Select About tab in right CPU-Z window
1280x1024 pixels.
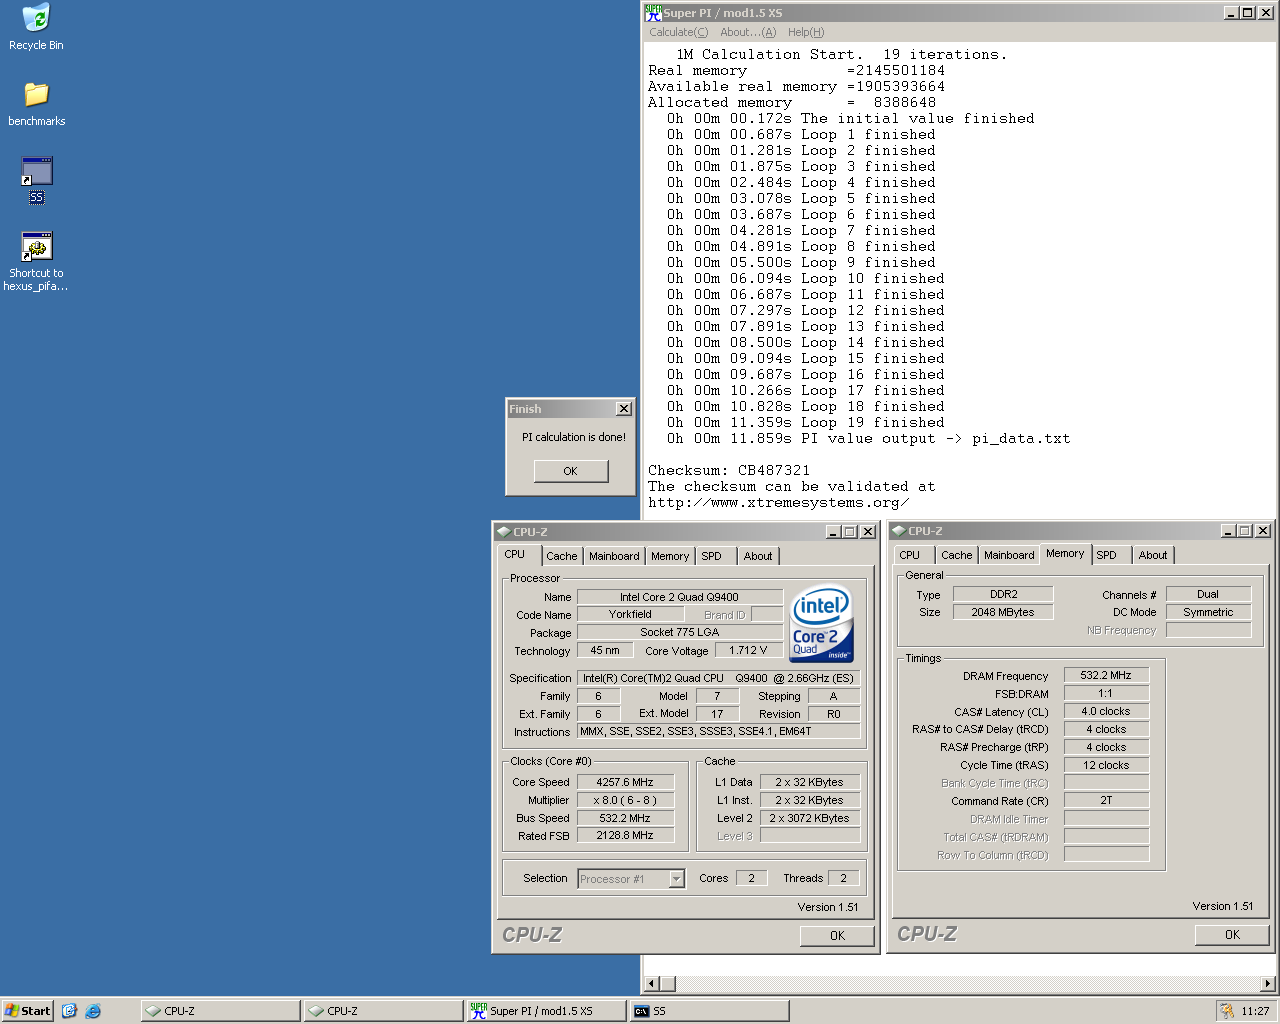(x=1153, y=555)
